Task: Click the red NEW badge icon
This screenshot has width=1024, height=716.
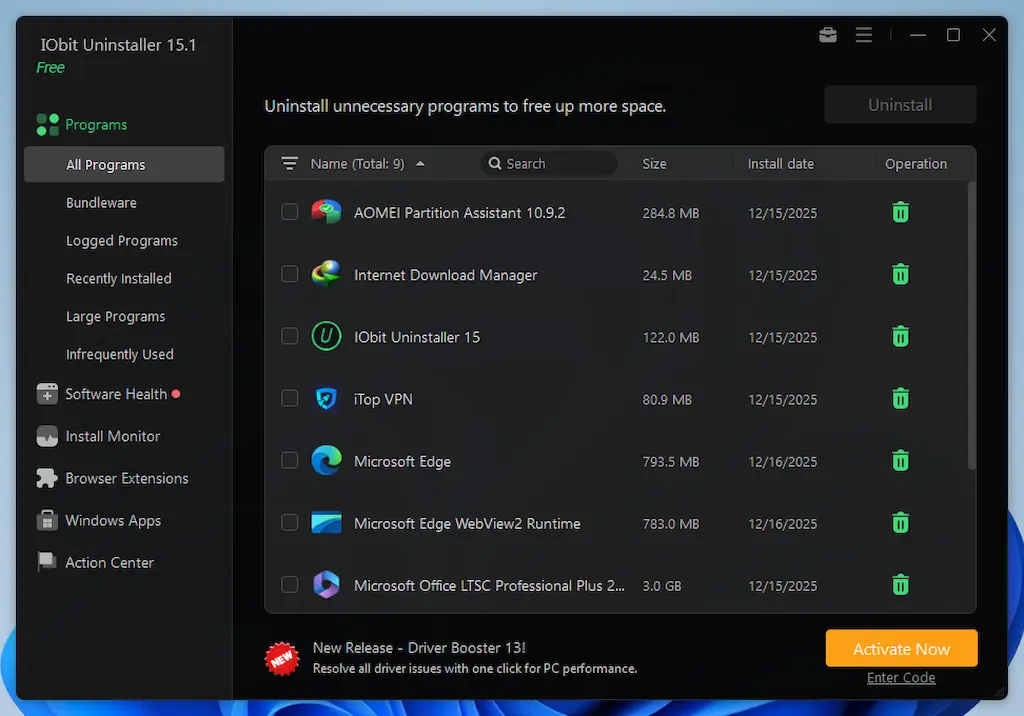Action: (x=282, y=659)
